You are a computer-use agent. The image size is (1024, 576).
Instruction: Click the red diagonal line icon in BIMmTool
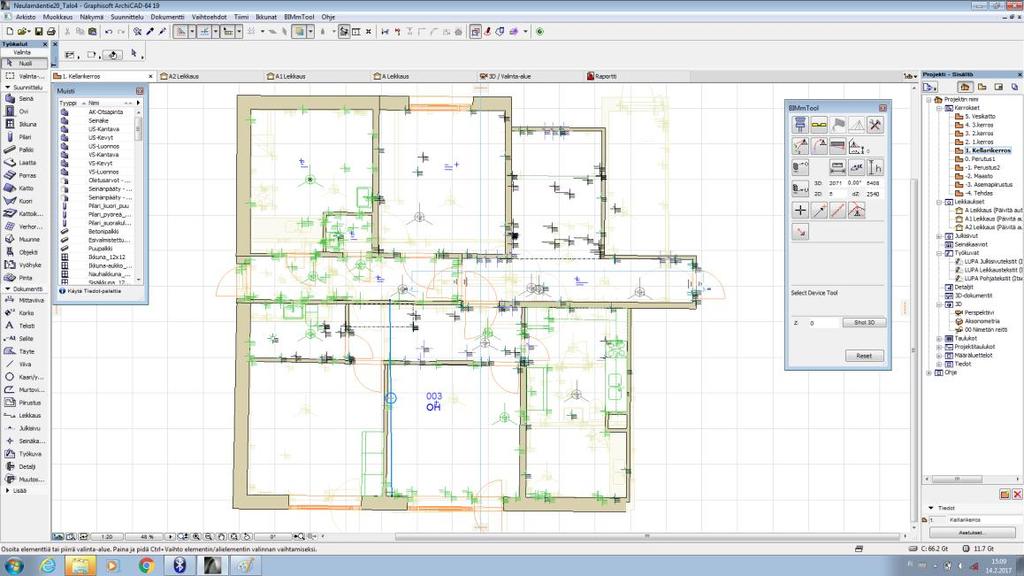point(837,210)
